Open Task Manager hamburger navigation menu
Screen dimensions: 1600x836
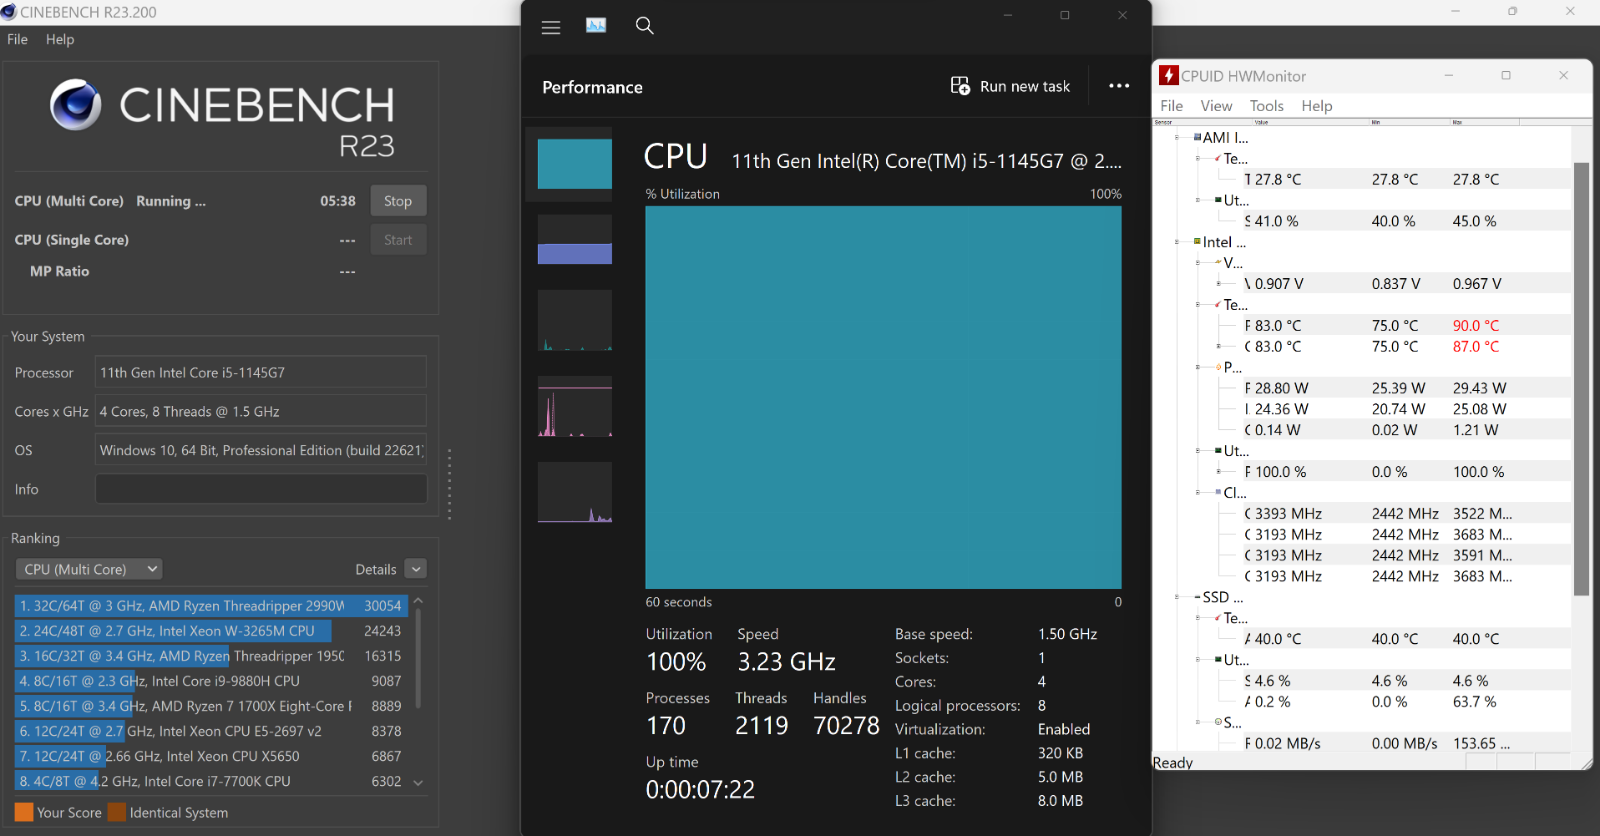pos(551,27)
